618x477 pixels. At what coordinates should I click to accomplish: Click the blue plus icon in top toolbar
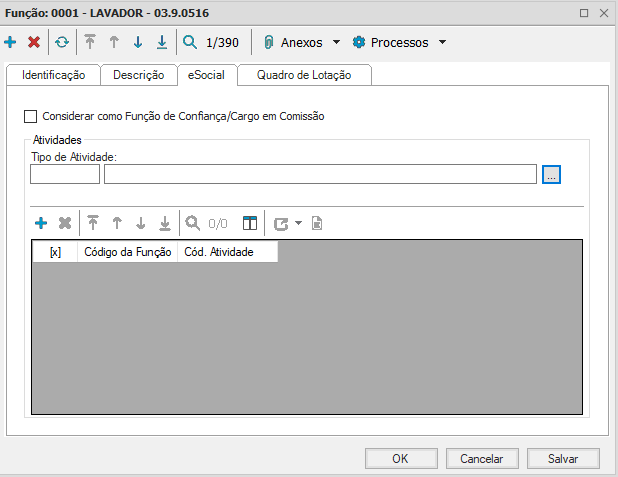11,43
